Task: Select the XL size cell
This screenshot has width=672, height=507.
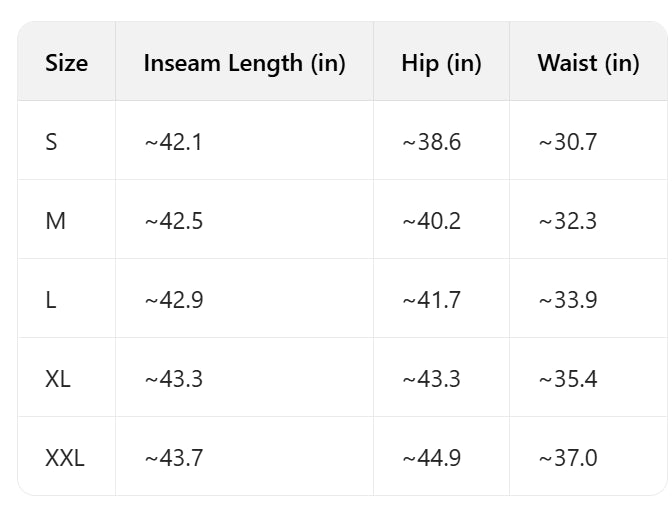Action: coord(58,379)
